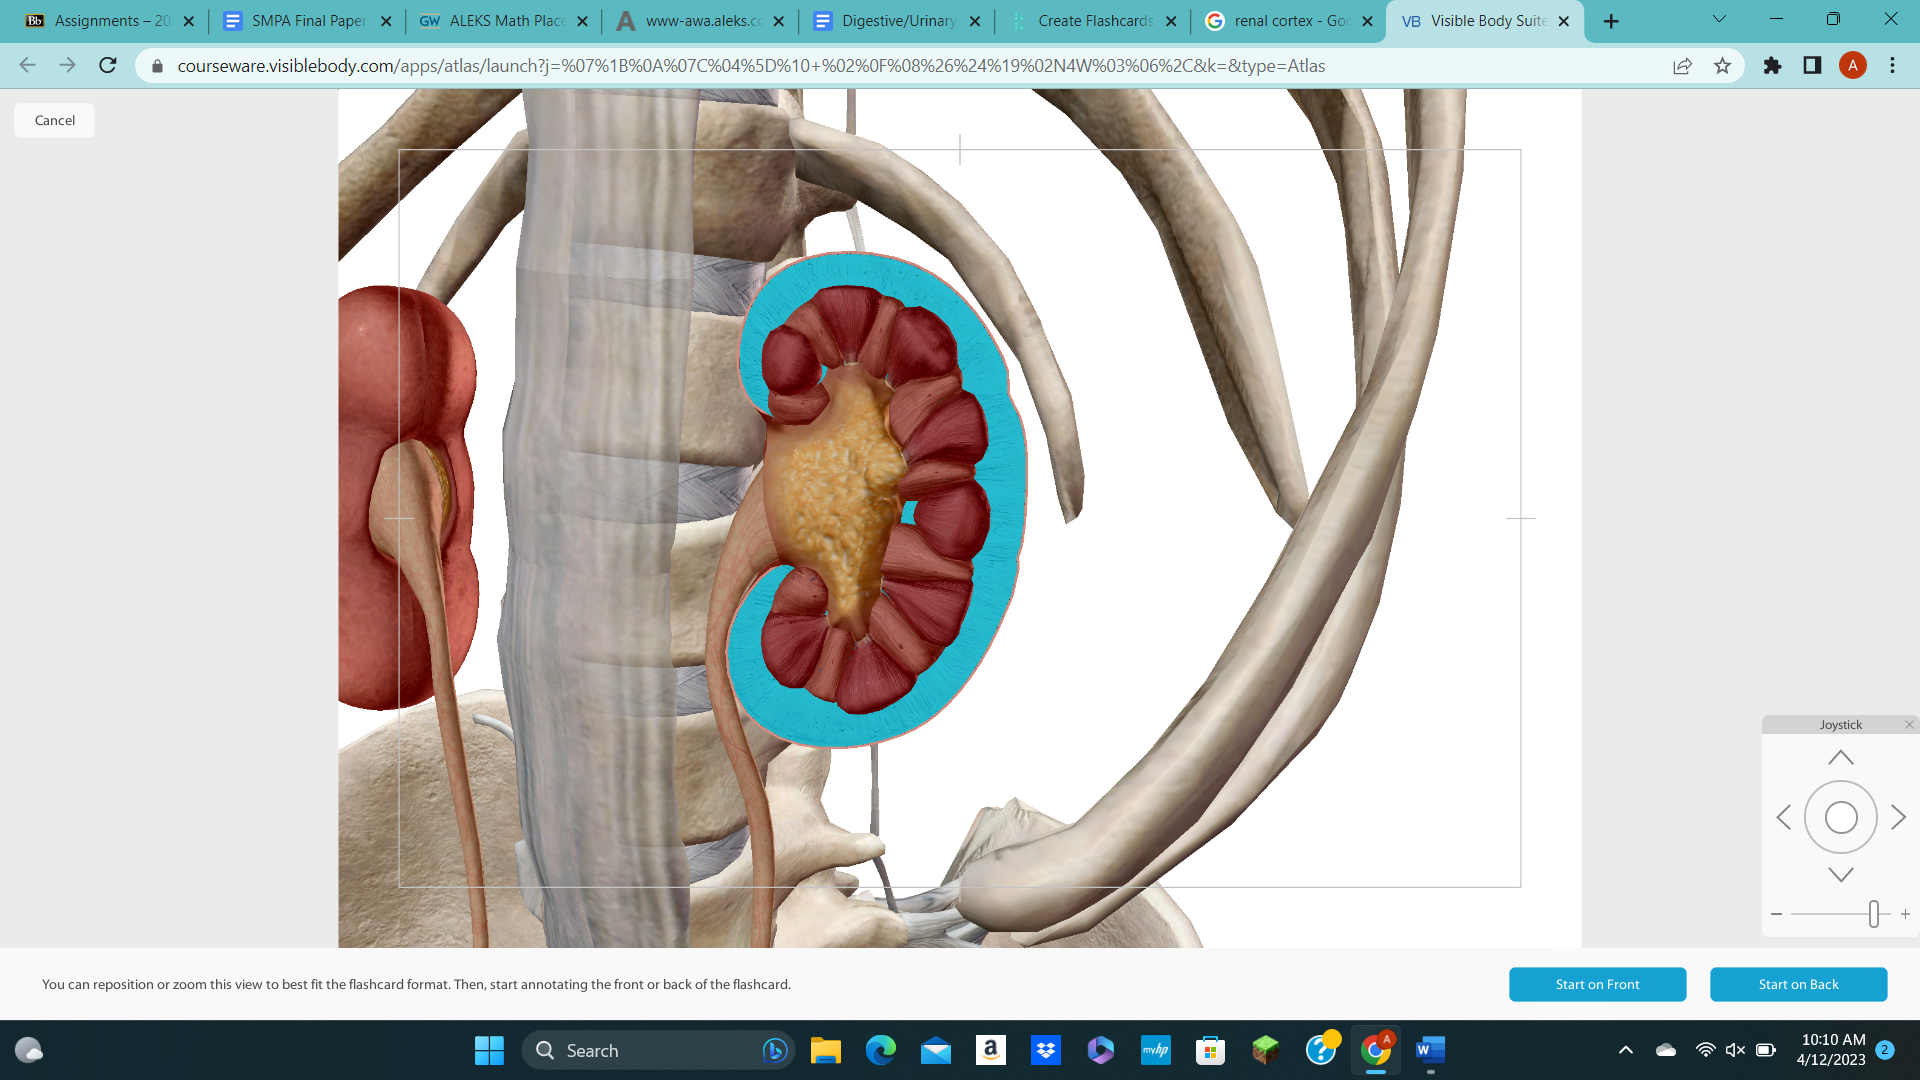Click the share icon in the address bar
Viewport: 1920px width, 1080px height.
1683,65
